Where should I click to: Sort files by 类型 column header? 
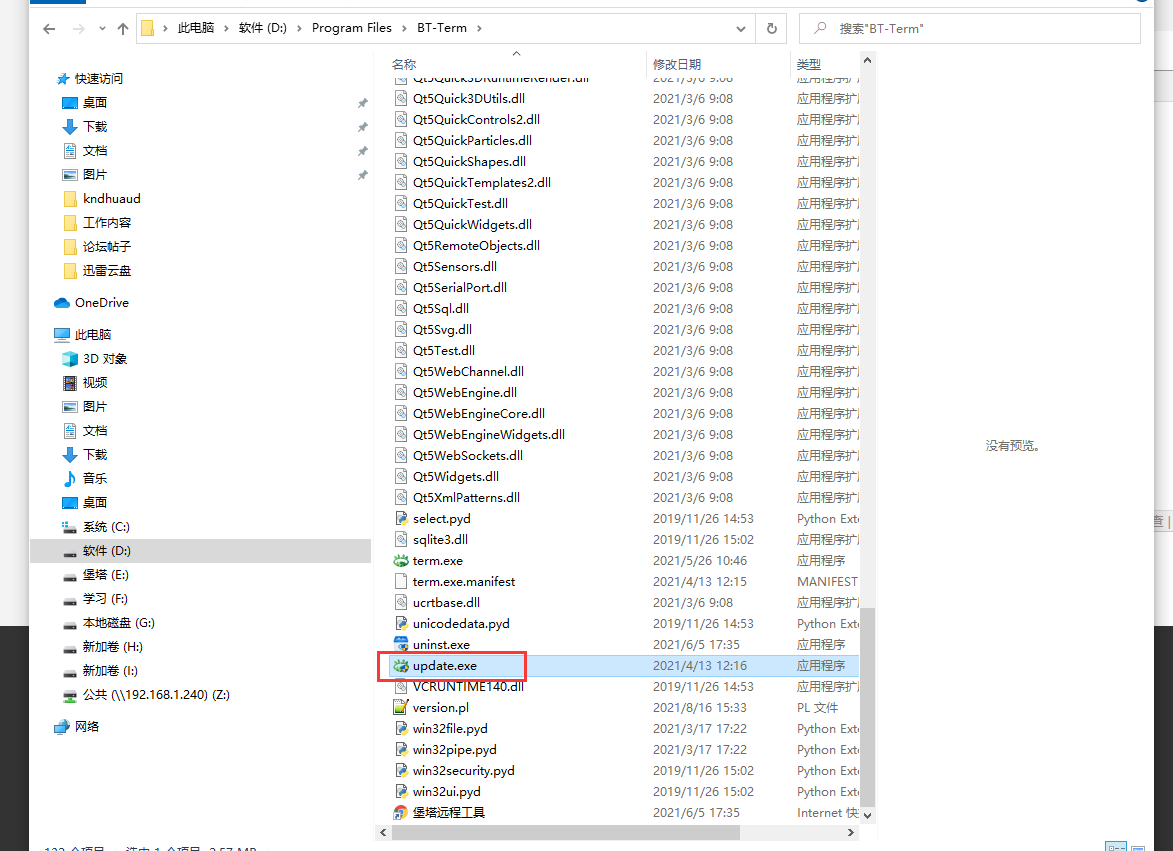coord(809,64)
